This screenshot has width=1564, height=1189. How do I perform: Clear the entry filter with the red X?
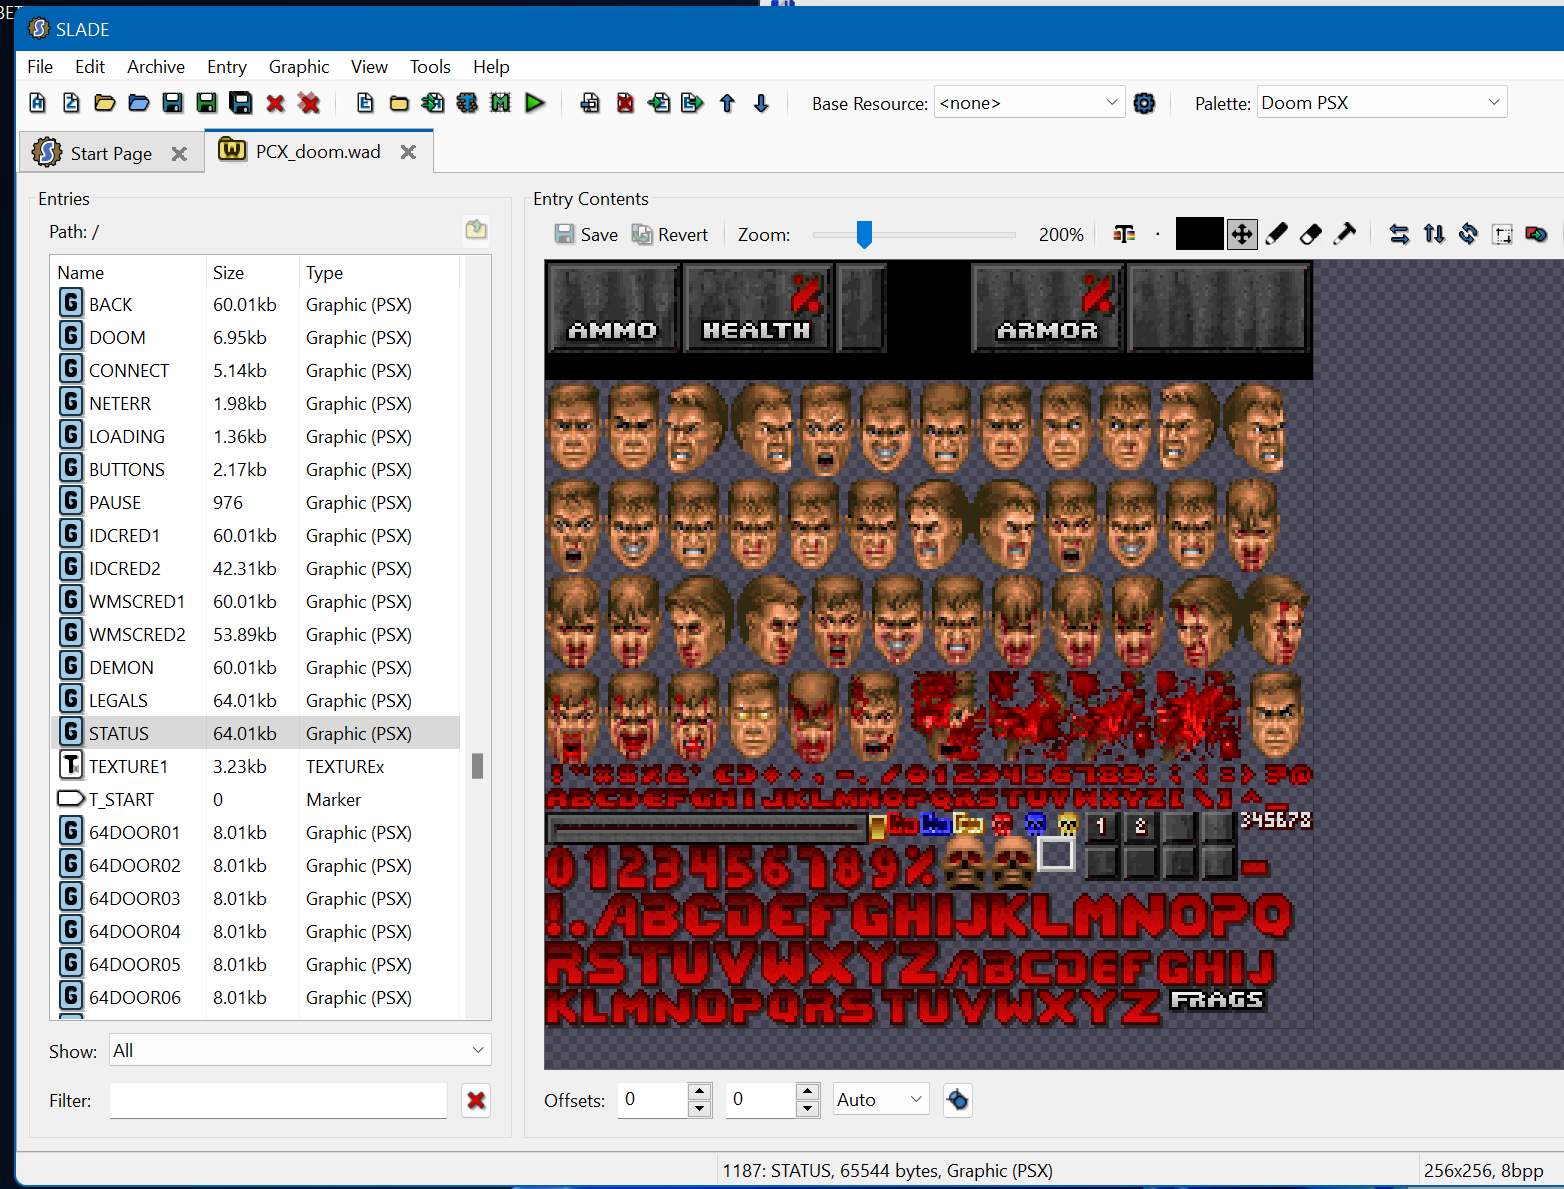pos(476,1100)
